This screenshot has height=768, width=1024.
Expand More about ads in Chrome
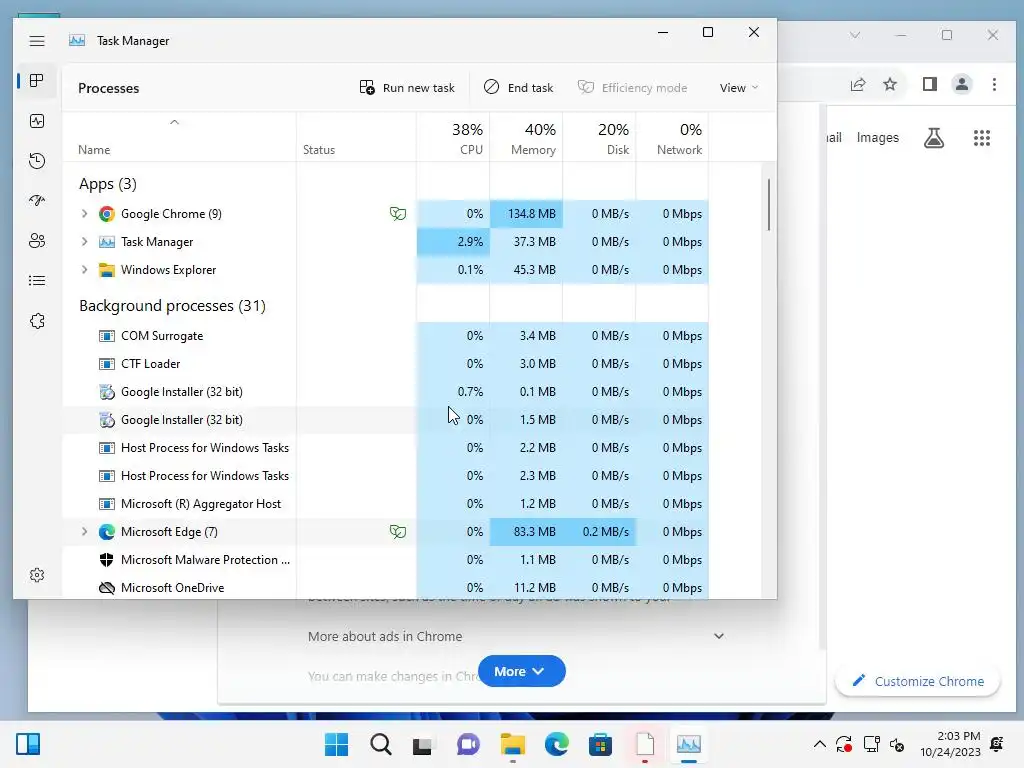pos(516,636)
